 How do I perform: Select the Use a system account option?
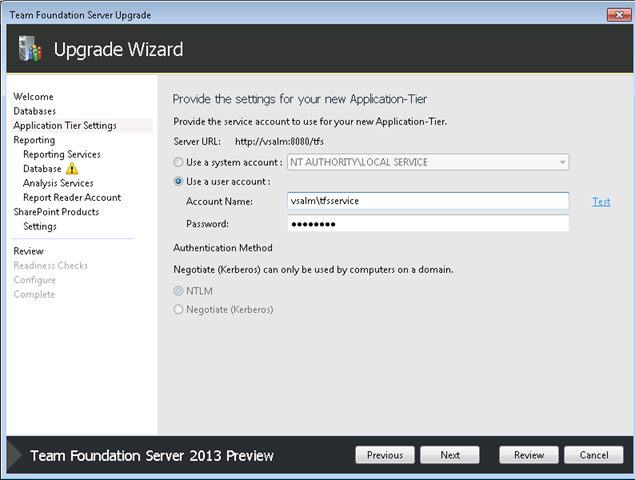[178, 162]
